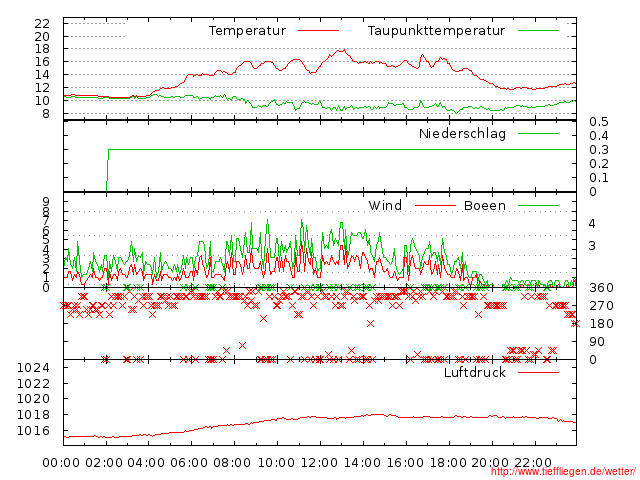Click the green line sample beside Niederschlag

538,133
